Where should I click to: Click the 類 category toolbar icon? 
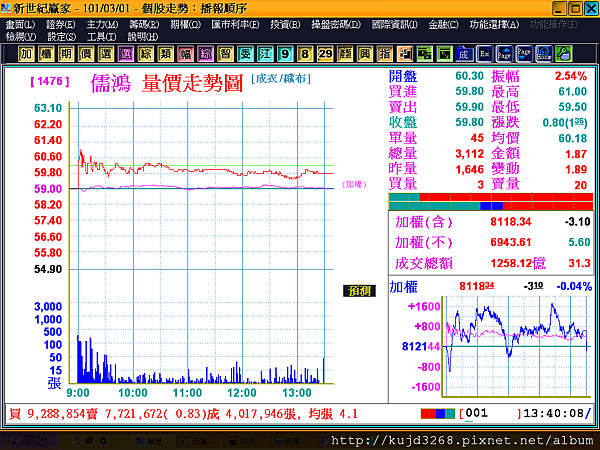point(165,54)
